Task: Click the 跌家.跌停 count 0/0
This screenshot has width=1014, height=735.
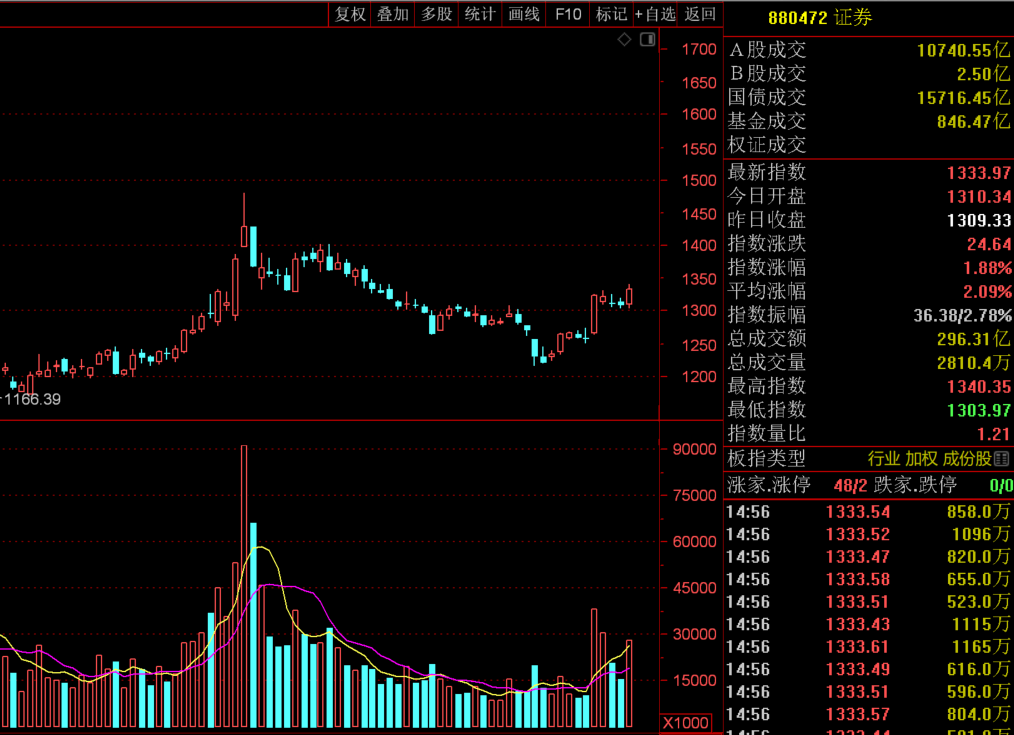Action: (1001, 485)
